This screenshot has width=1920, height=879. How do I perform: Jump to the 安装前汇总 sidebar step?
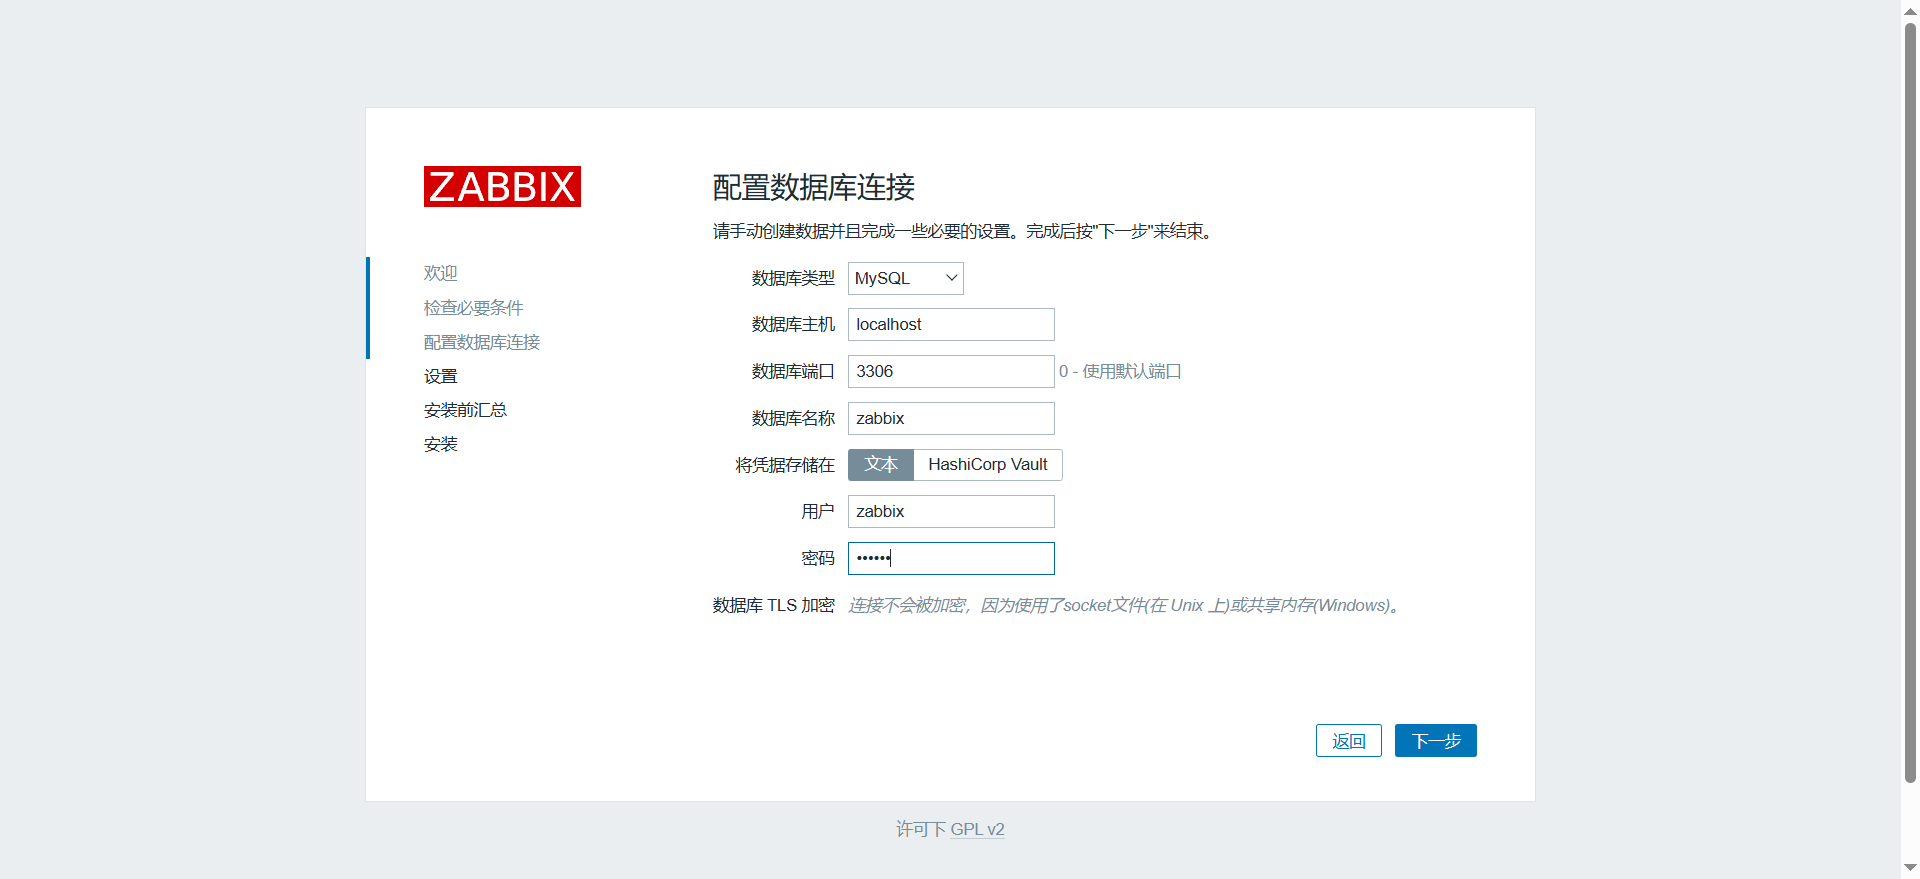click(465, 410)
